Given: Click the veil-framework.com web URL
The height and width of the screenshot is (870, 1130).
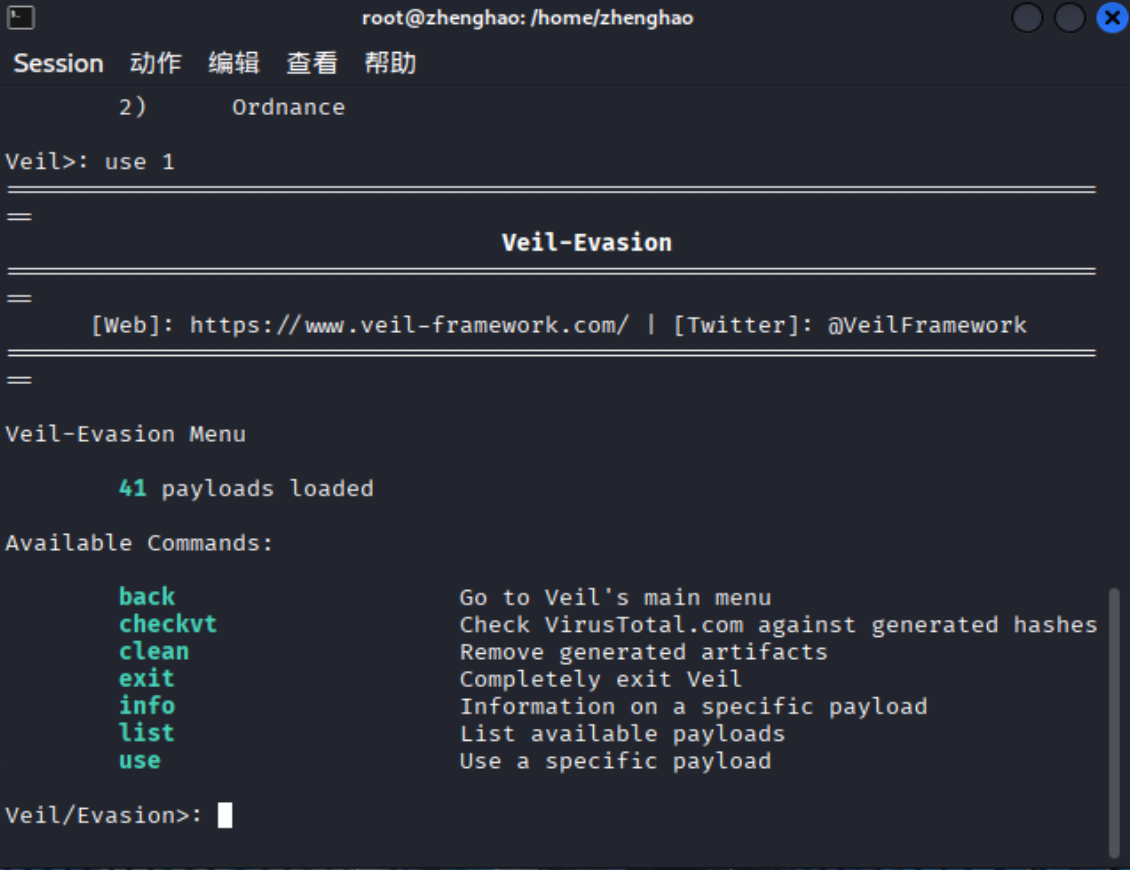Looking at the screenshot, I should click(409, 325).
